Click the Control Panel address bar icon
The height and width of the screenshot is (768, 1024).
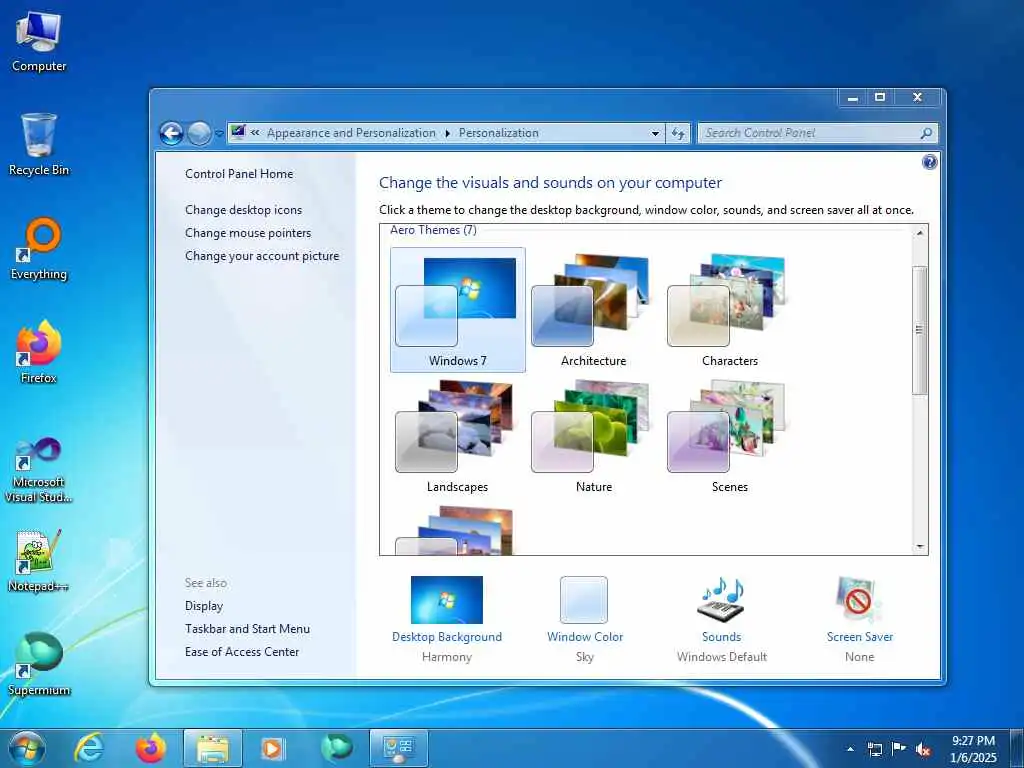coord(238,133)
